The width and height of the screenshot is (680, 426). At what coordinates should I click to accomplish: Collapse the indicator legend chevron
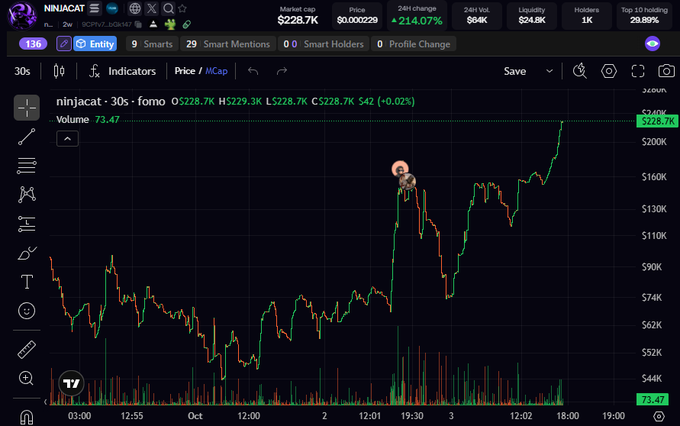(x=68, y=139)
